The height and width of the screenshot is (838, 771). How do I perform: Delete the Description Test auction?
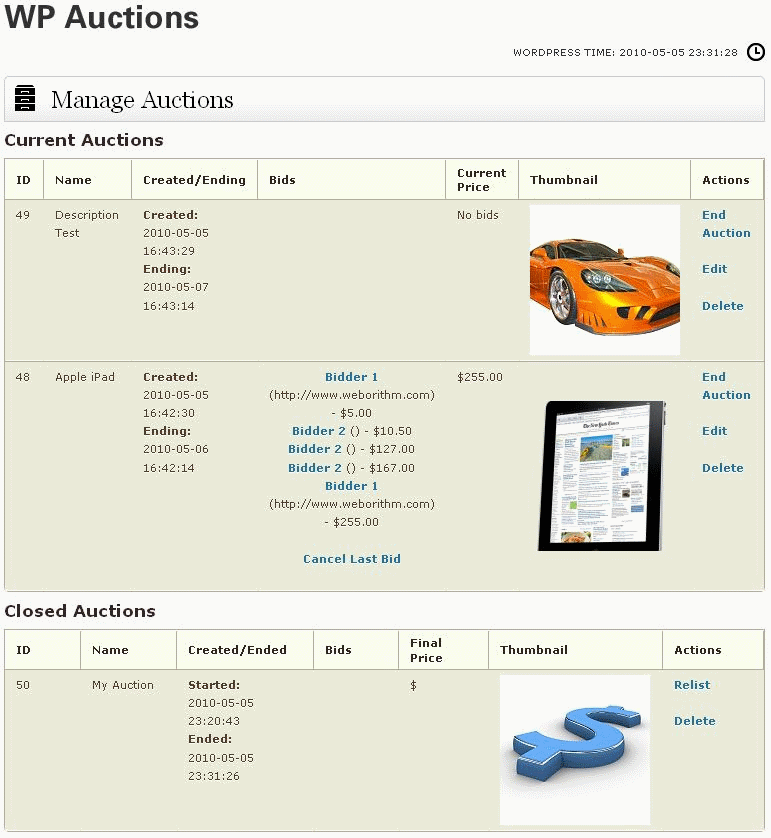click(722, 306)
